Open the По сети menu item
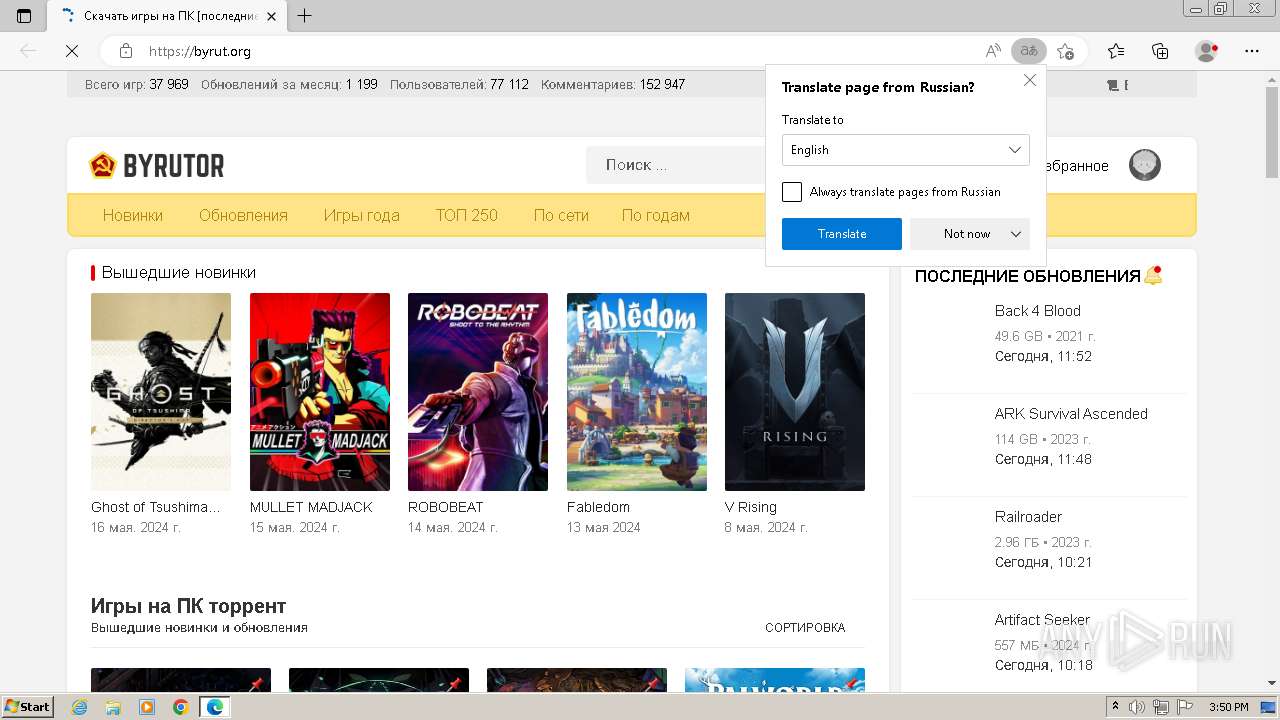This screenshot has width=1280, height=720. [x=561, y=215]
